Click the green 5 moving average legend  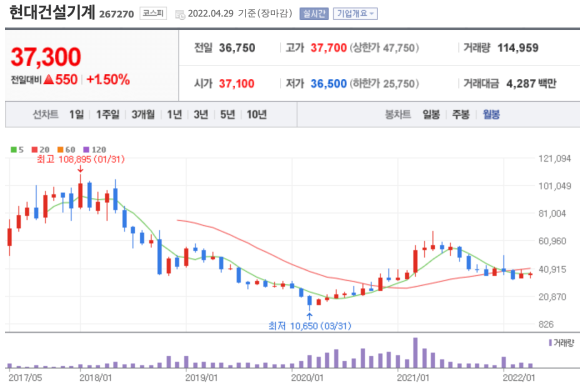point(17,150)
